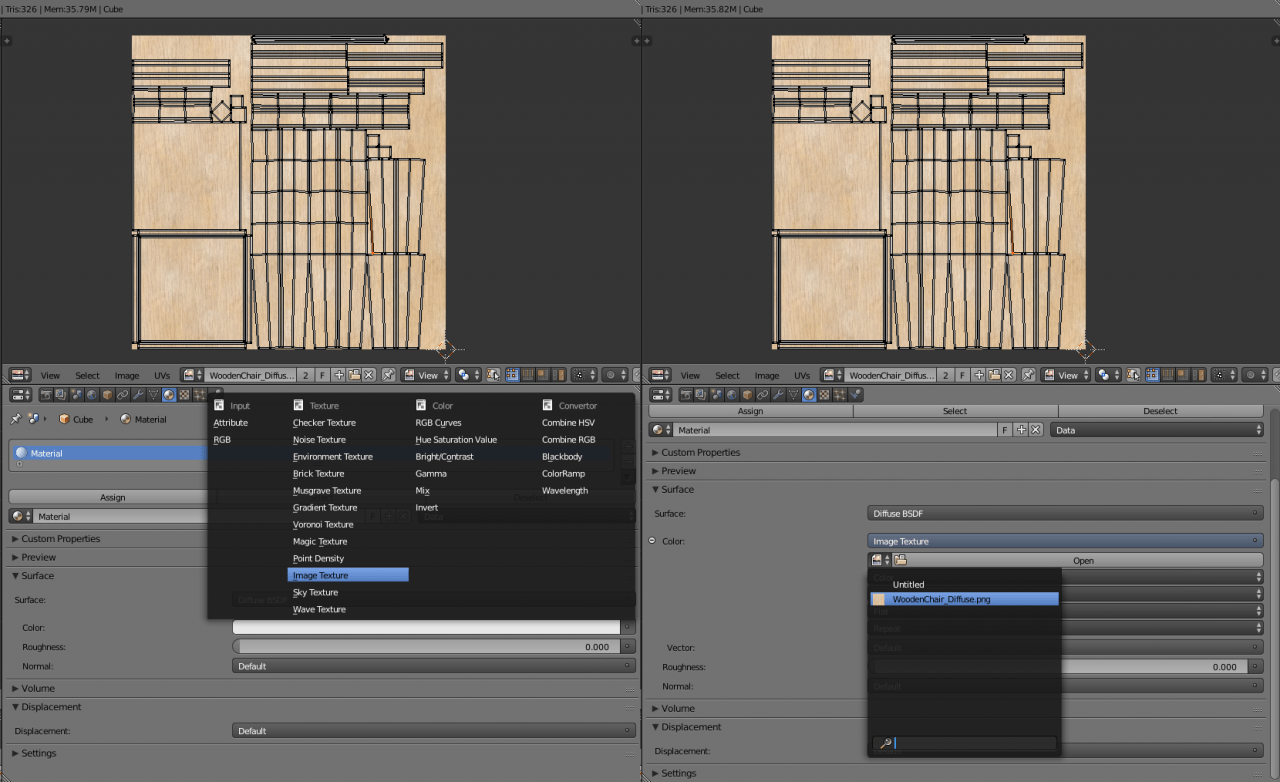Open the World properties tab in right panel

[x=732, y=395]
